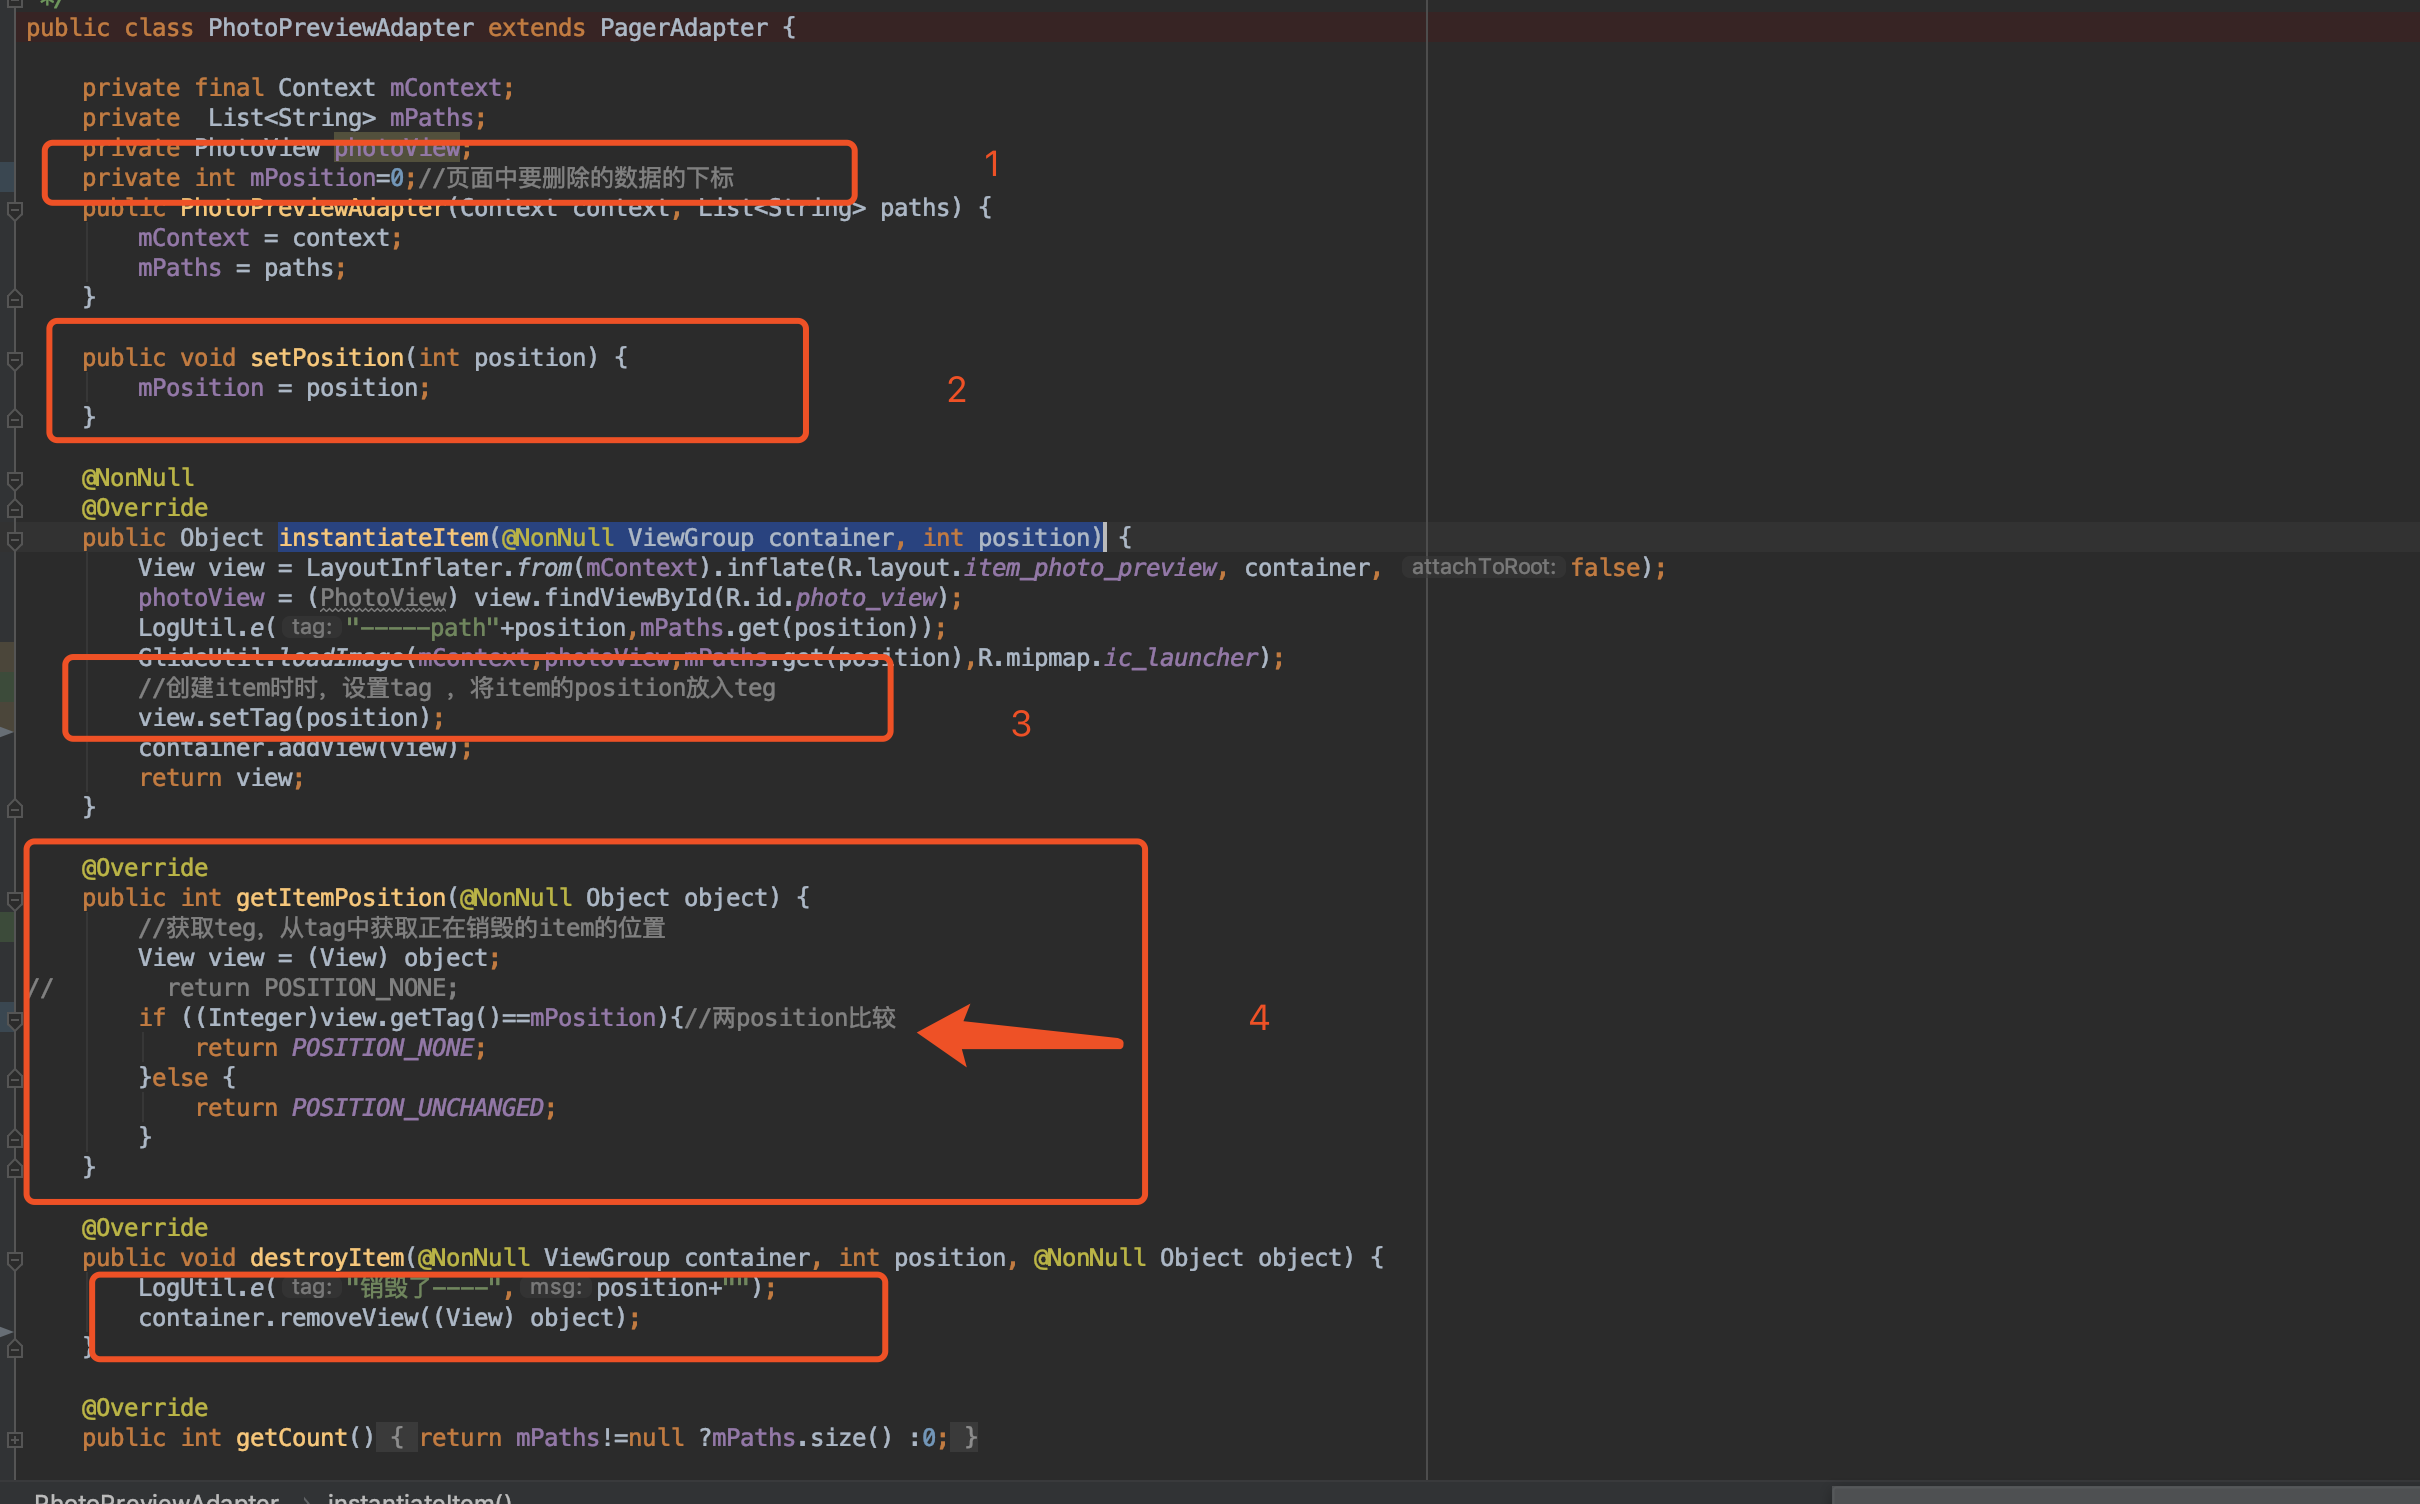
Task: Click active 'return POSITION_NONE;' inside if block
Action: click(x=340, y=1047)
